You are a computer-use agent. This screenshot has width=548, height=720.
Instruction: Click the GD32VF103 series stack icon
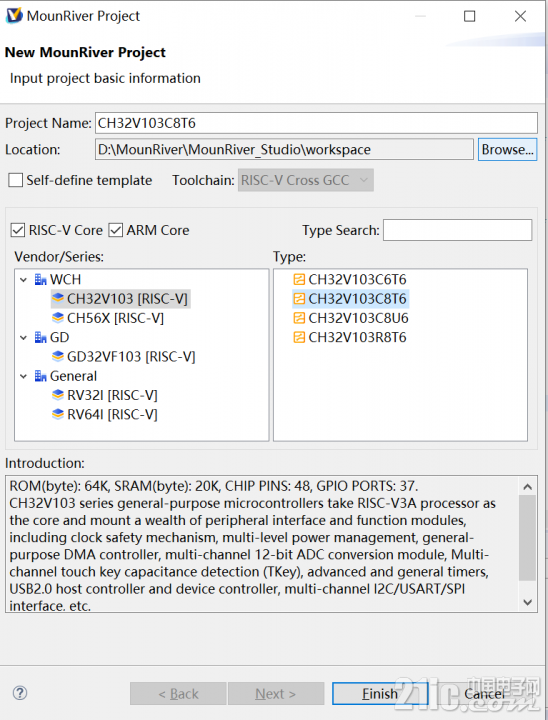tap(58, 356)
